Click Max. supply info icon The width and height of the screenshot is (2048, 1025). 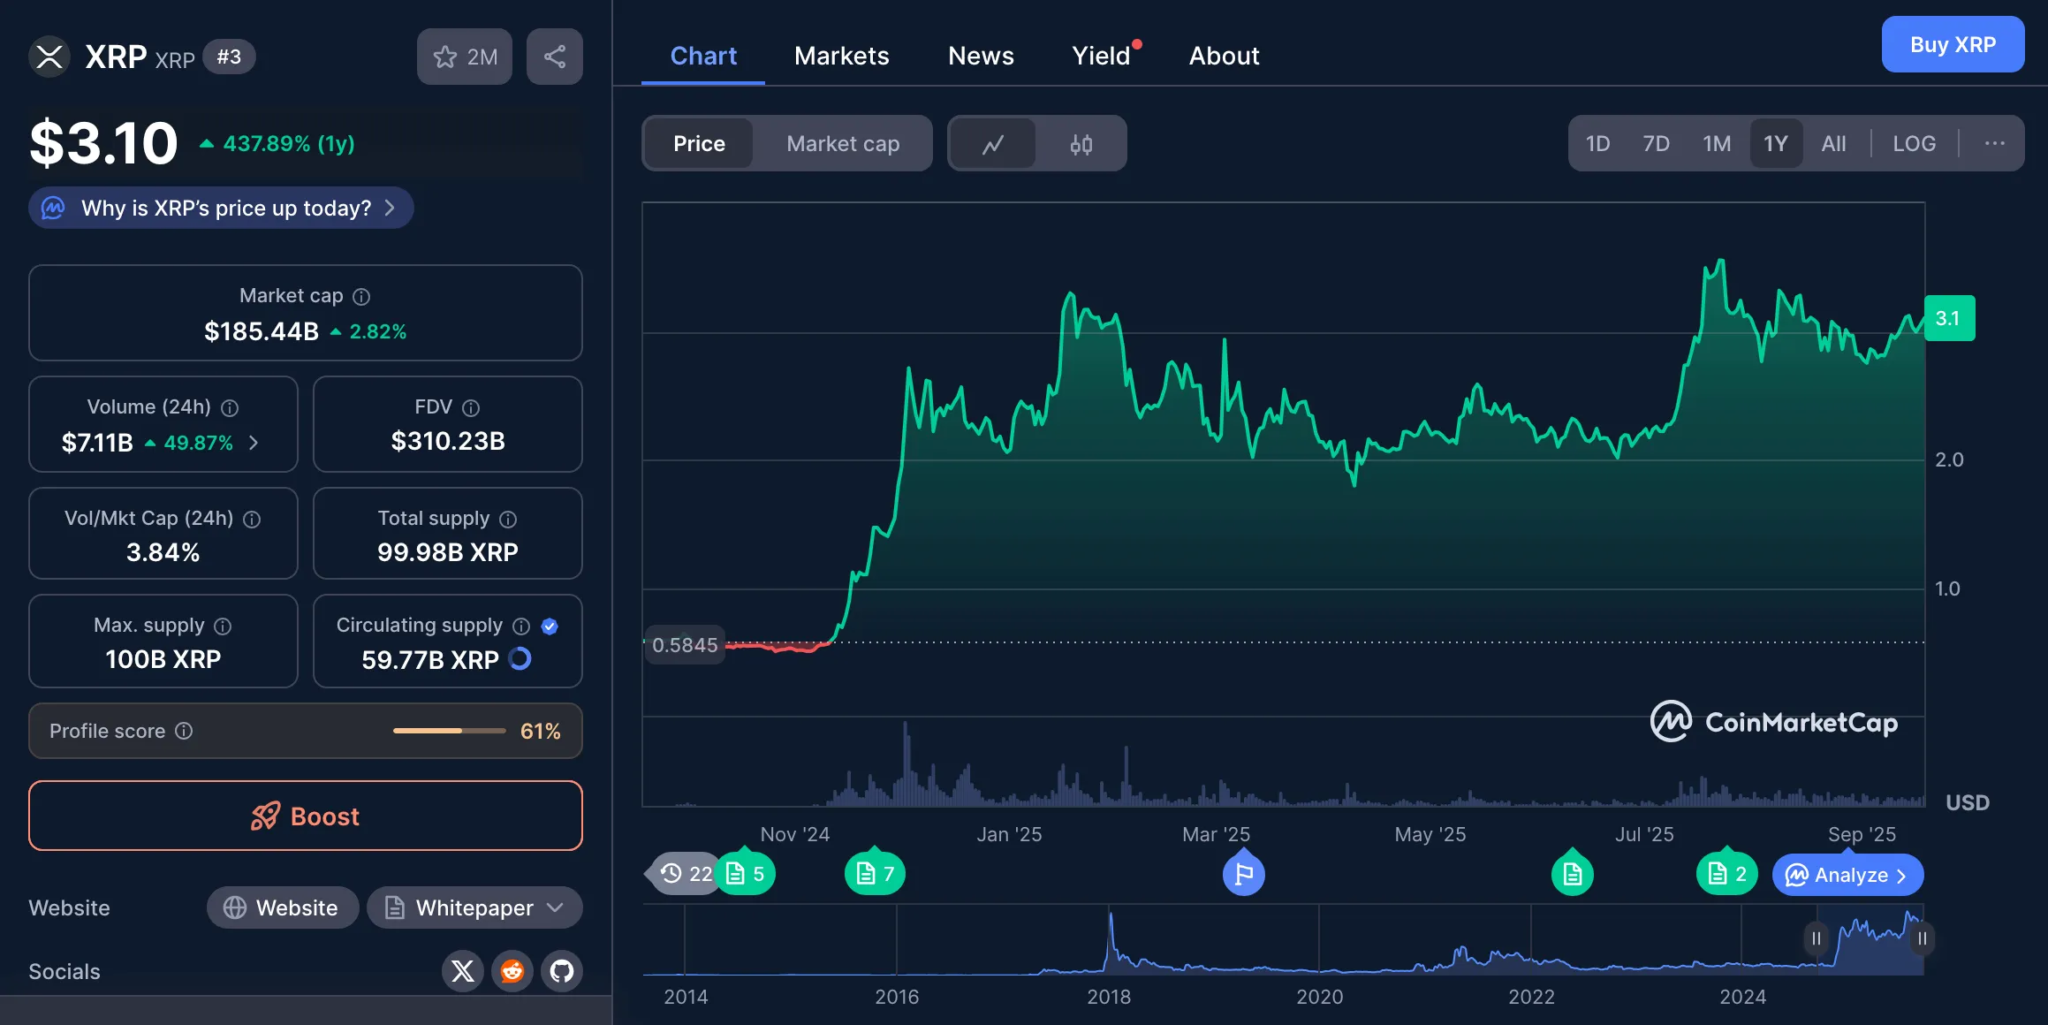click(x=223, y=626)
